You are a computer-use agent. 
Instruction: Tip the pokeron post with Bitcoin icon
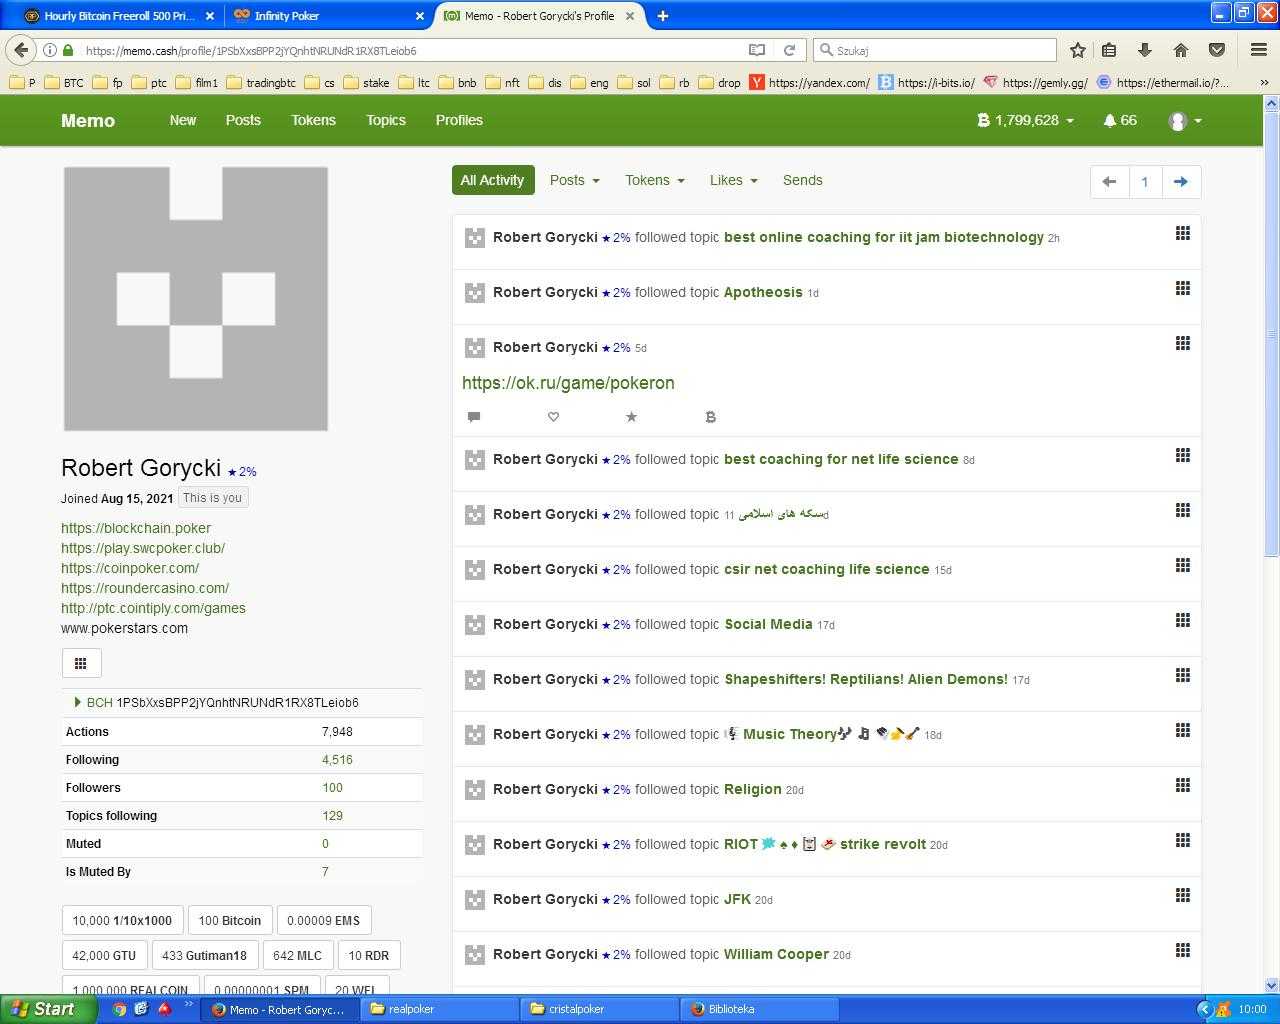pos(710,417)
